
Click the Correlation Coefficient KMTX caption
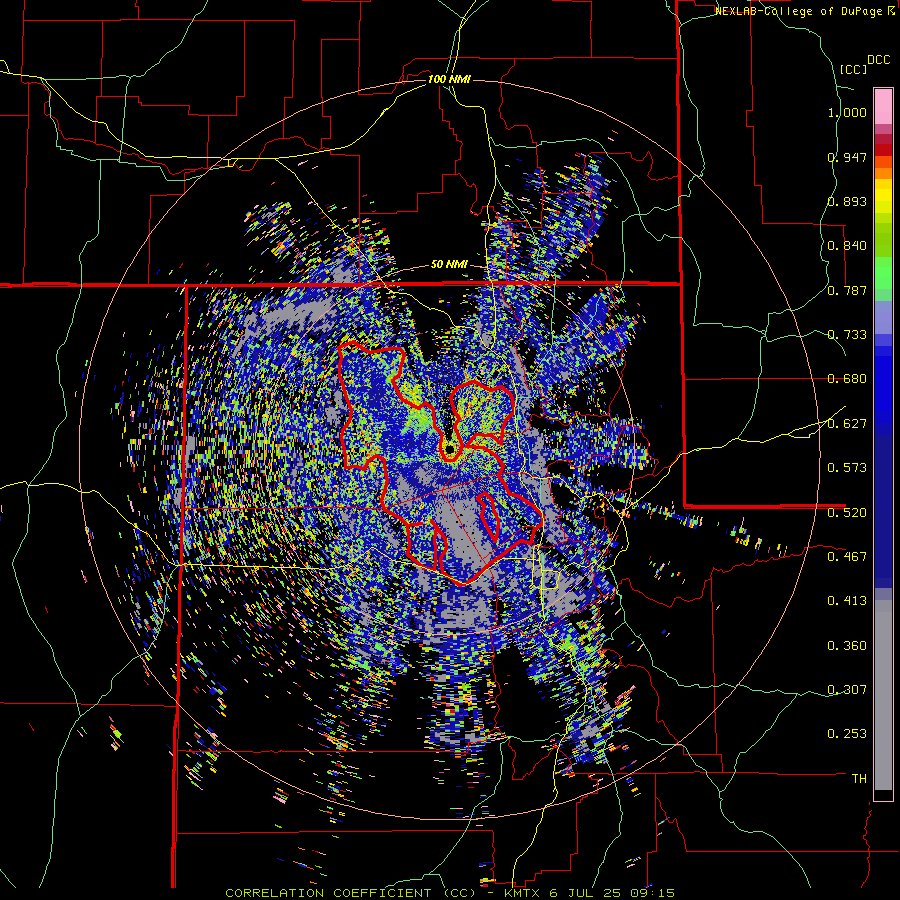coord(449,893)
